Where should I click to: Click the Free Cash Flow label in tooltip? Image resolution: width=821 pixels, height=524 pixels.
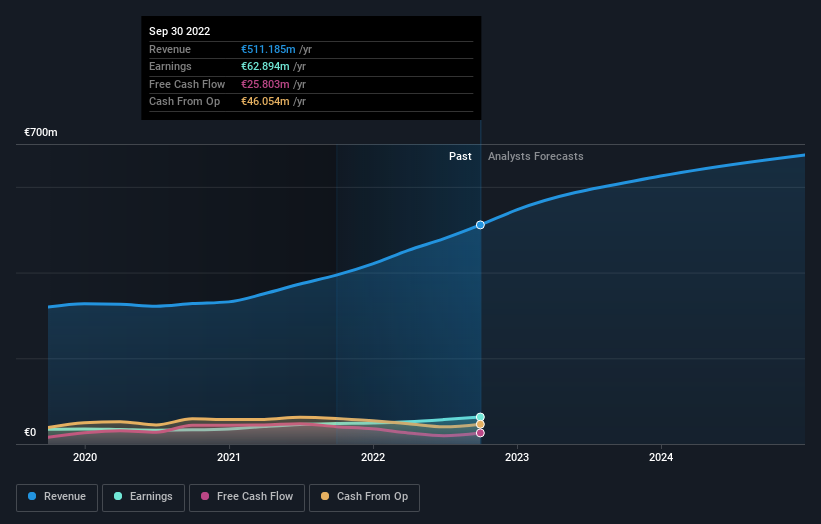[x=187, y=84]
